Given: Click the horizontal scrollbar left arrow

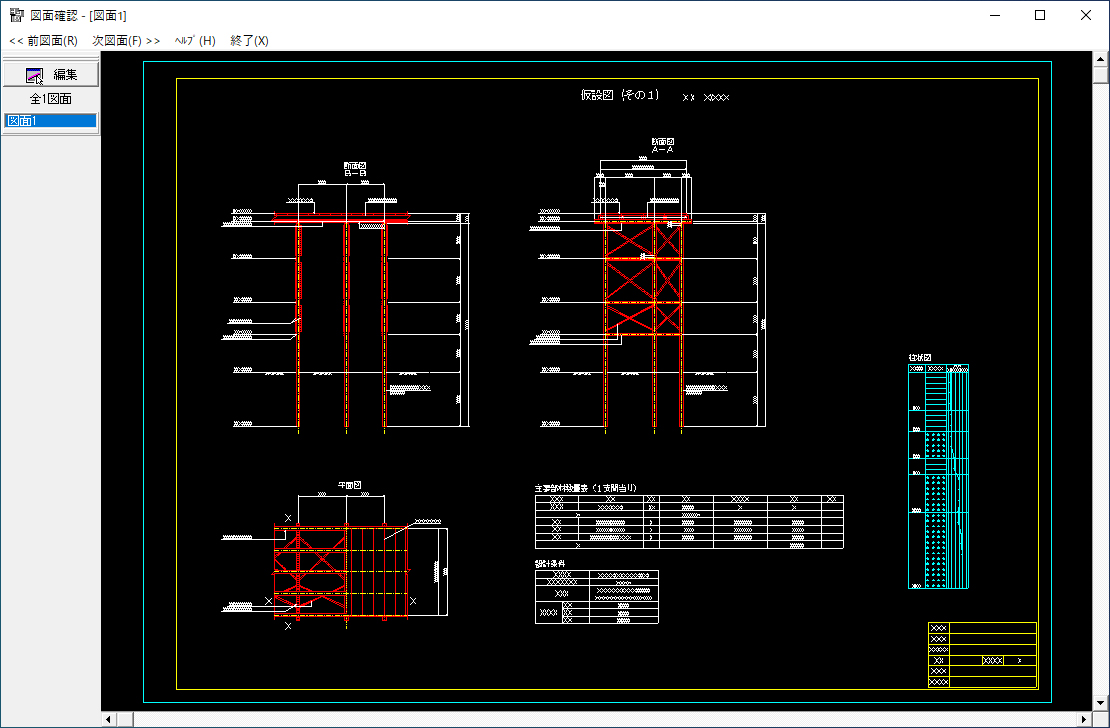Looking at the screenshot, I should (109, 719).
